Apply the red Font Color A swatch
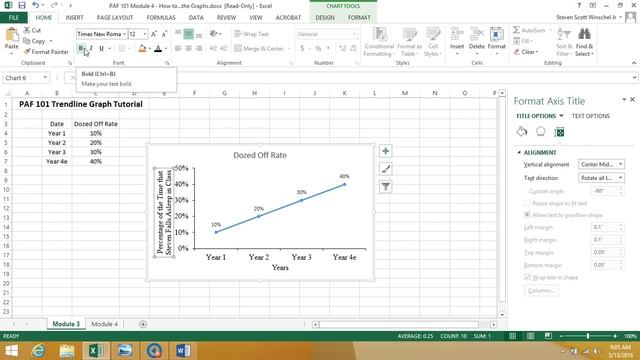Screen dimensions: 640x360 (158, 49)
